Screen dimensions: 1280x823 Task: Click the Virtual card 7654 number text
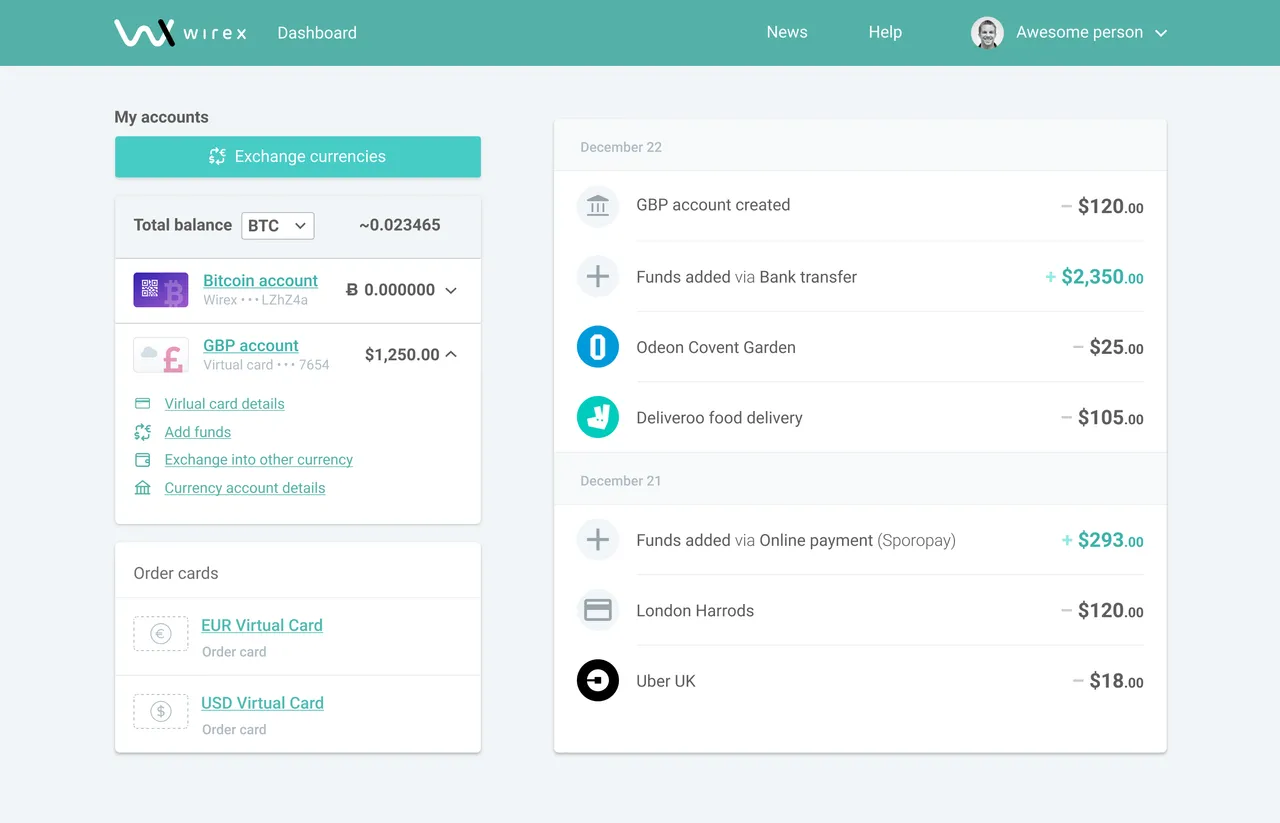(266, 365)
